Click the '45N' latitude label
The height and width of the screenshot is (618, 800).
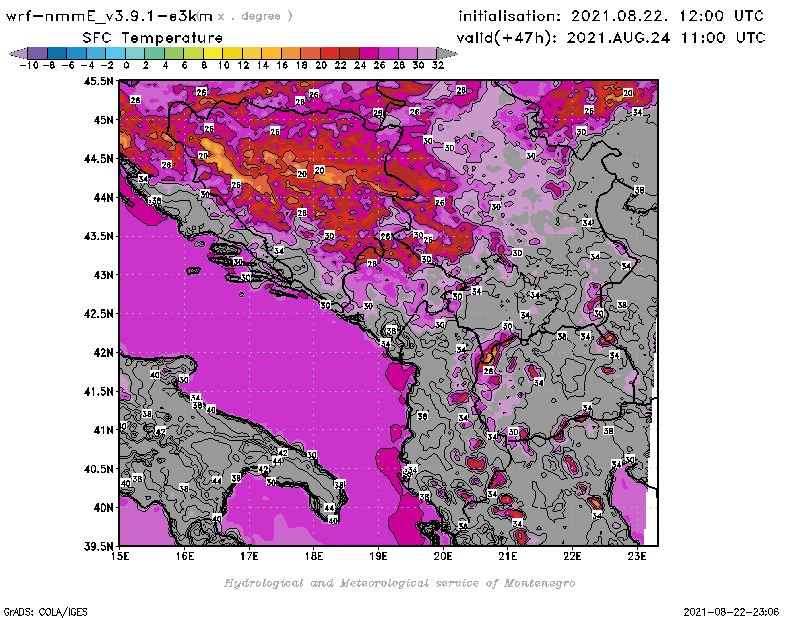pyautogui.click(x=104, y=120)
